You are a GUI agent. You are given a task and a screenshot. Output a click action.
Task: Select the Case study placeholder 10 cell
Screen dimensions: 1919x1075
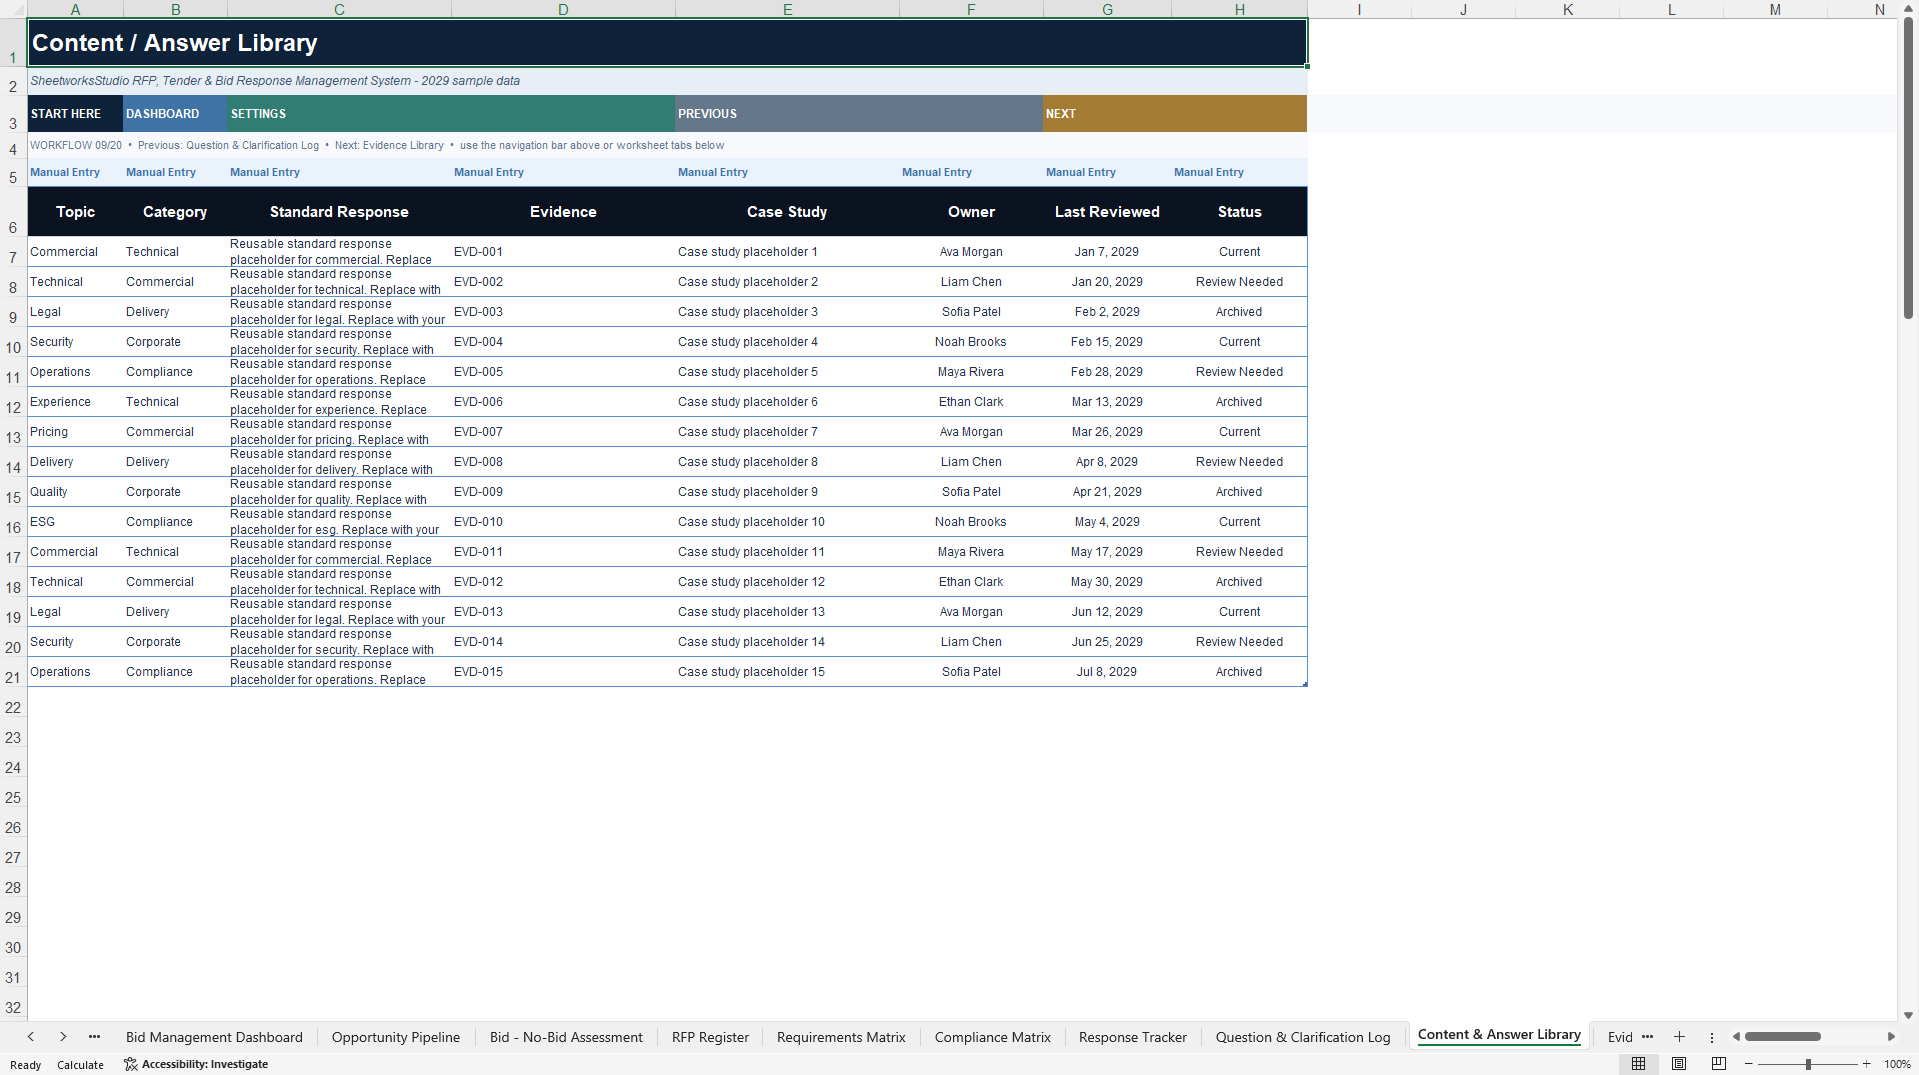tap(787, 522)
